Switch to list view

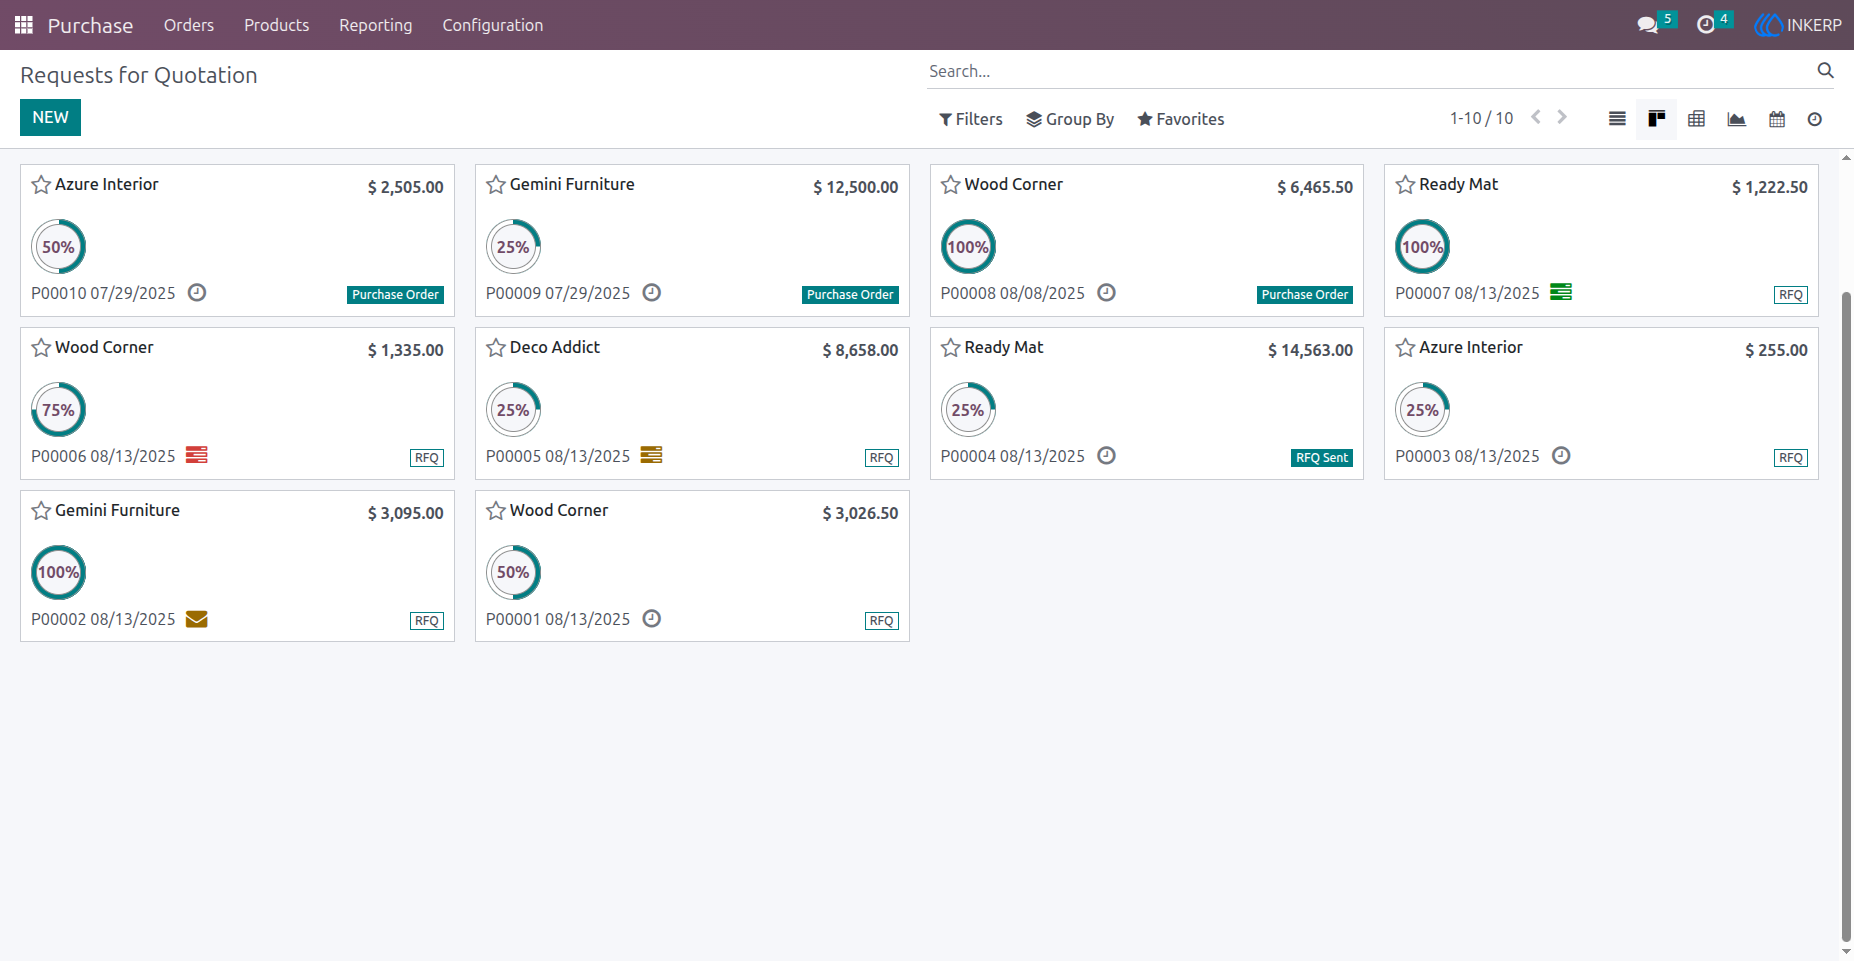(x=1617, y=119)
